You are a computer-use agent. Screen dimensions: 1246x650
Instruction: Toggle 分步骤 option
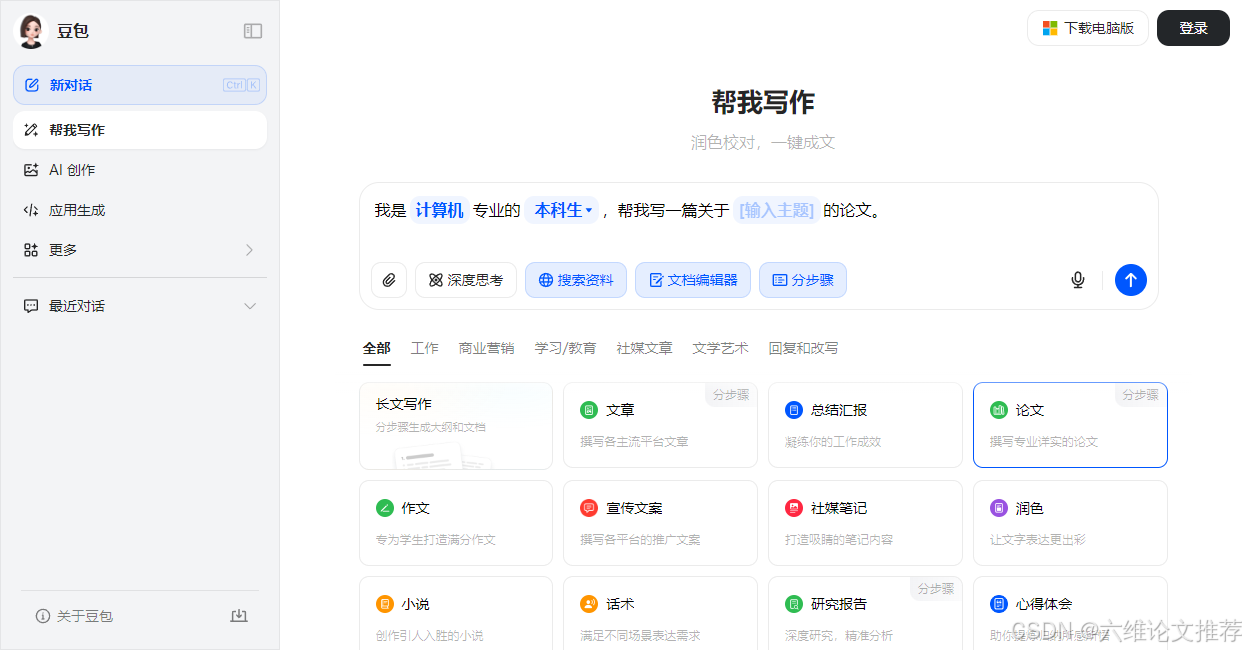pos(803,280)
